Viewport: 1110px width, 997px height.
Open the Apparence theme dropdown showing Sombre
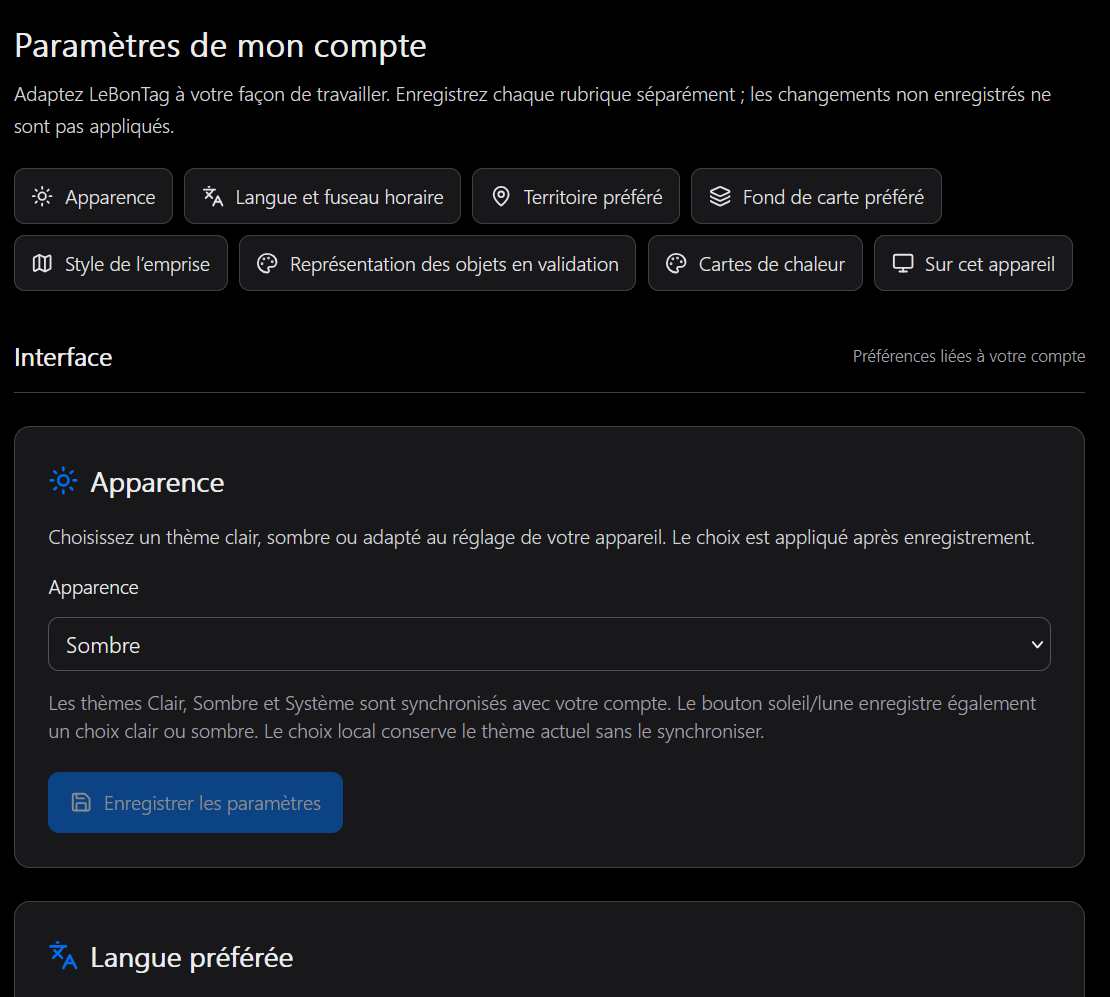coord(549,644)
